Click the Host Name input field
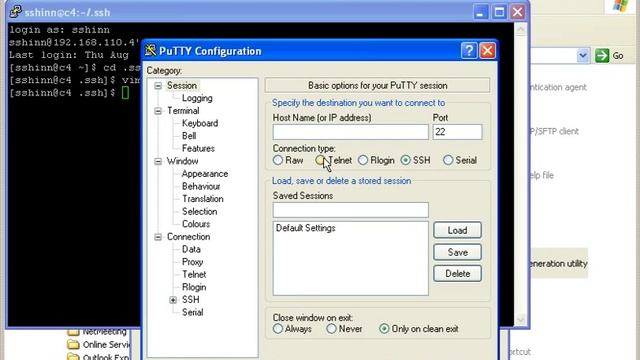 tap(351, 132)
